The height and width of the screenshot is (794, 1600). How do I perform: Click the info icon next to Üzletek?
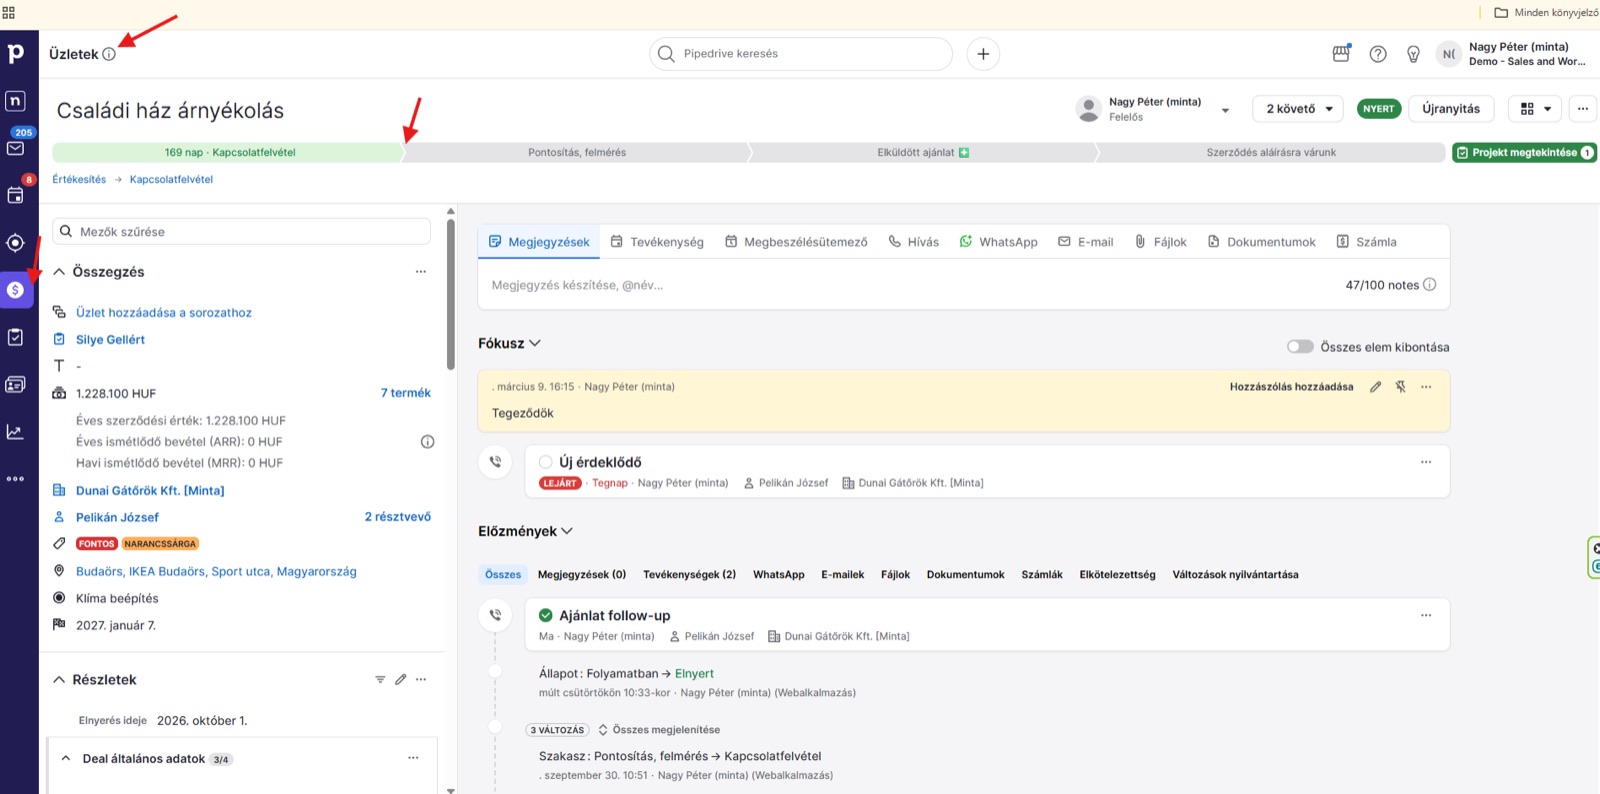click(x=109, y=54)
